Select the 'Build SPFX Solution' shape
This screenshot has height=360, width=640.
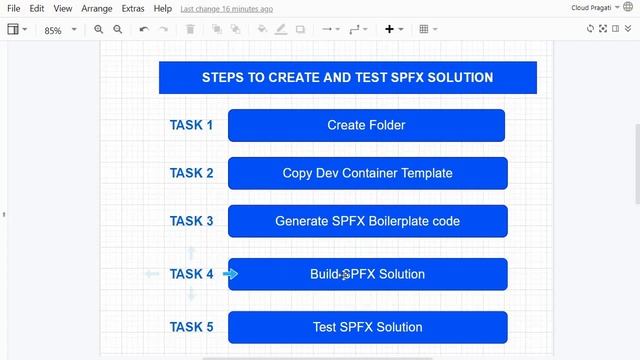tap(368, 274)
